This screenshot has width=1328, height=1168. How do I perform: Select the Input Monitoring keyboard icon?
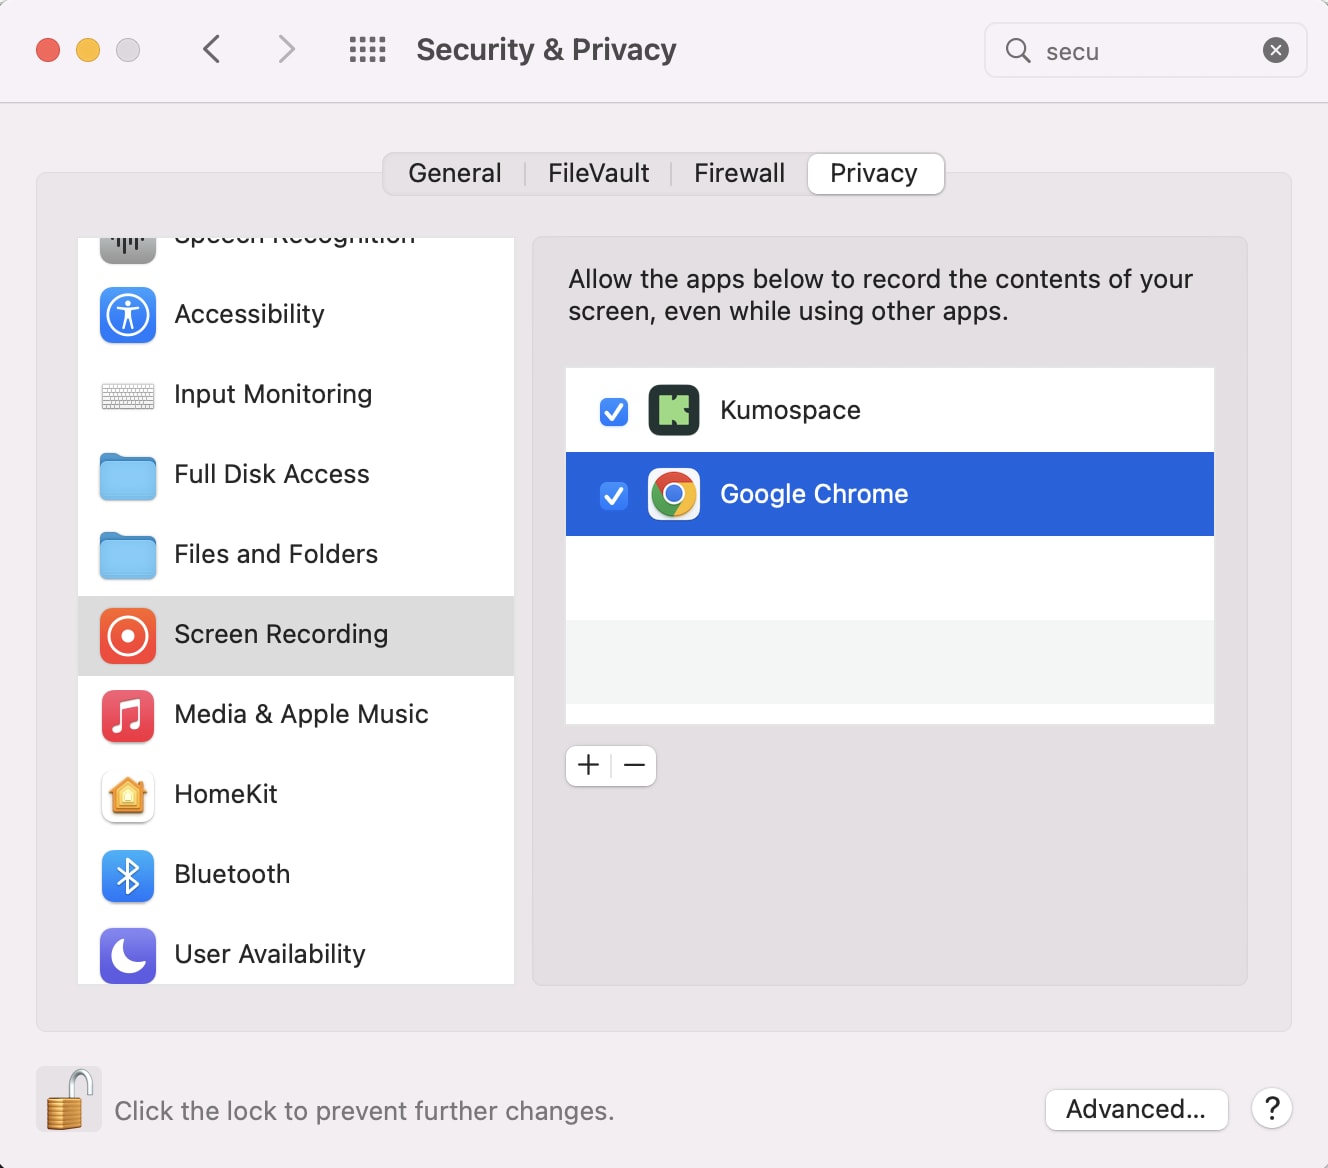click(128, 396)
